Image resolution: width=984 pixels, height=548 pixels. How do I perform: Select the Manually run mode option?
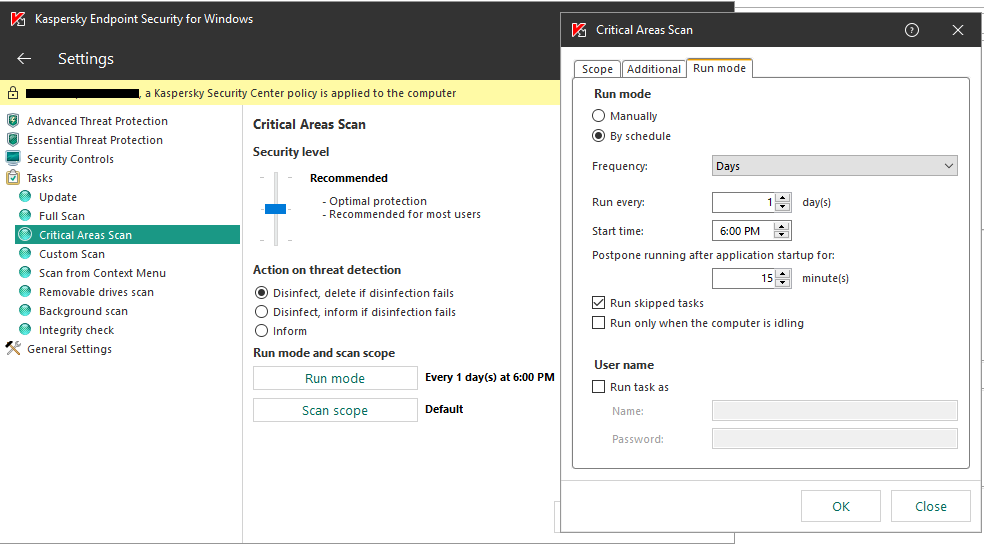pos(599,116)
